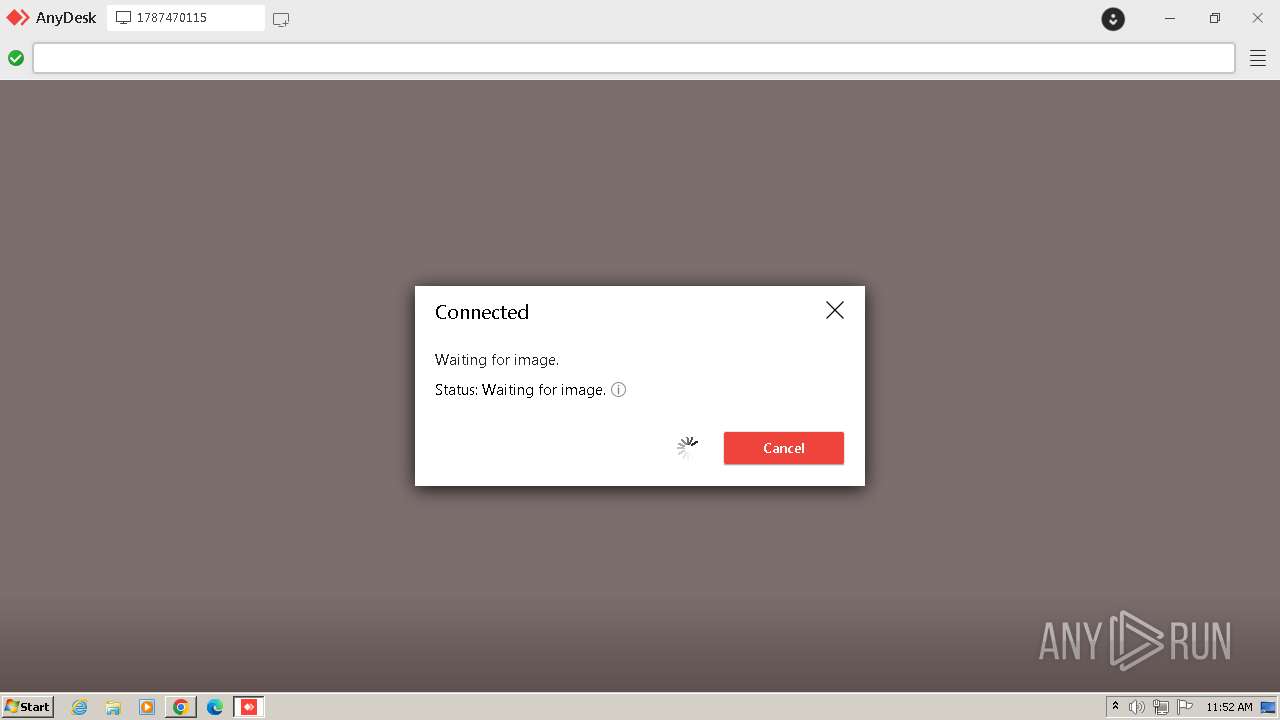Click the 'Status: Waiting for image.' line
The width and height of the screenshot is (1280, 720).
pyautogui.click(x=521, y=390)
